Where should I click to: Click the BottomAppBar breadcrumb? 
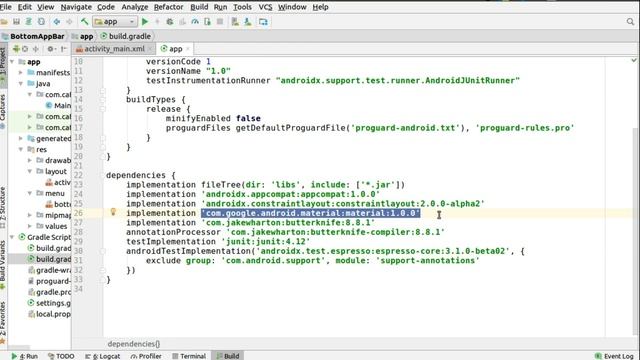(x=33, y=36)
